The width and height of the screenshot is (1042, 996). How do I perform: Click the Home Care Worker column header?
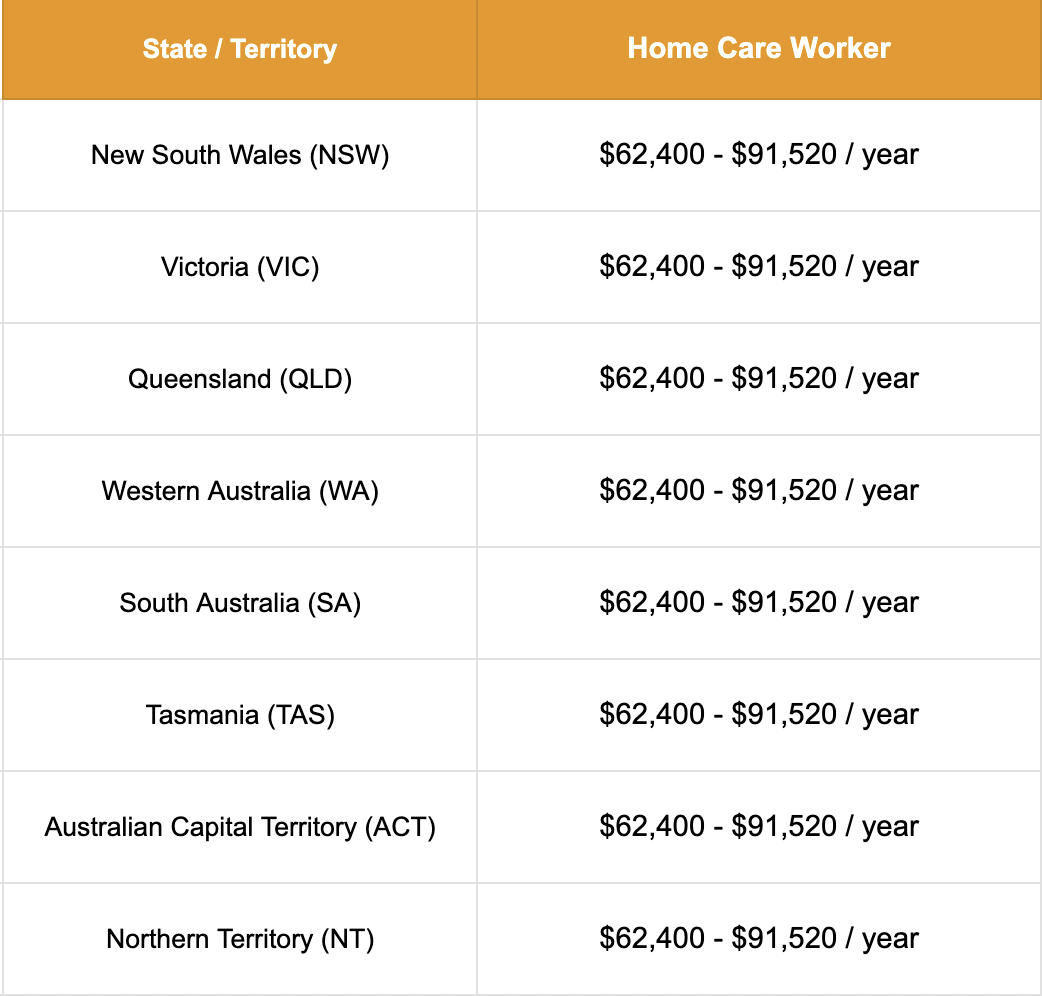pos(759,48)
